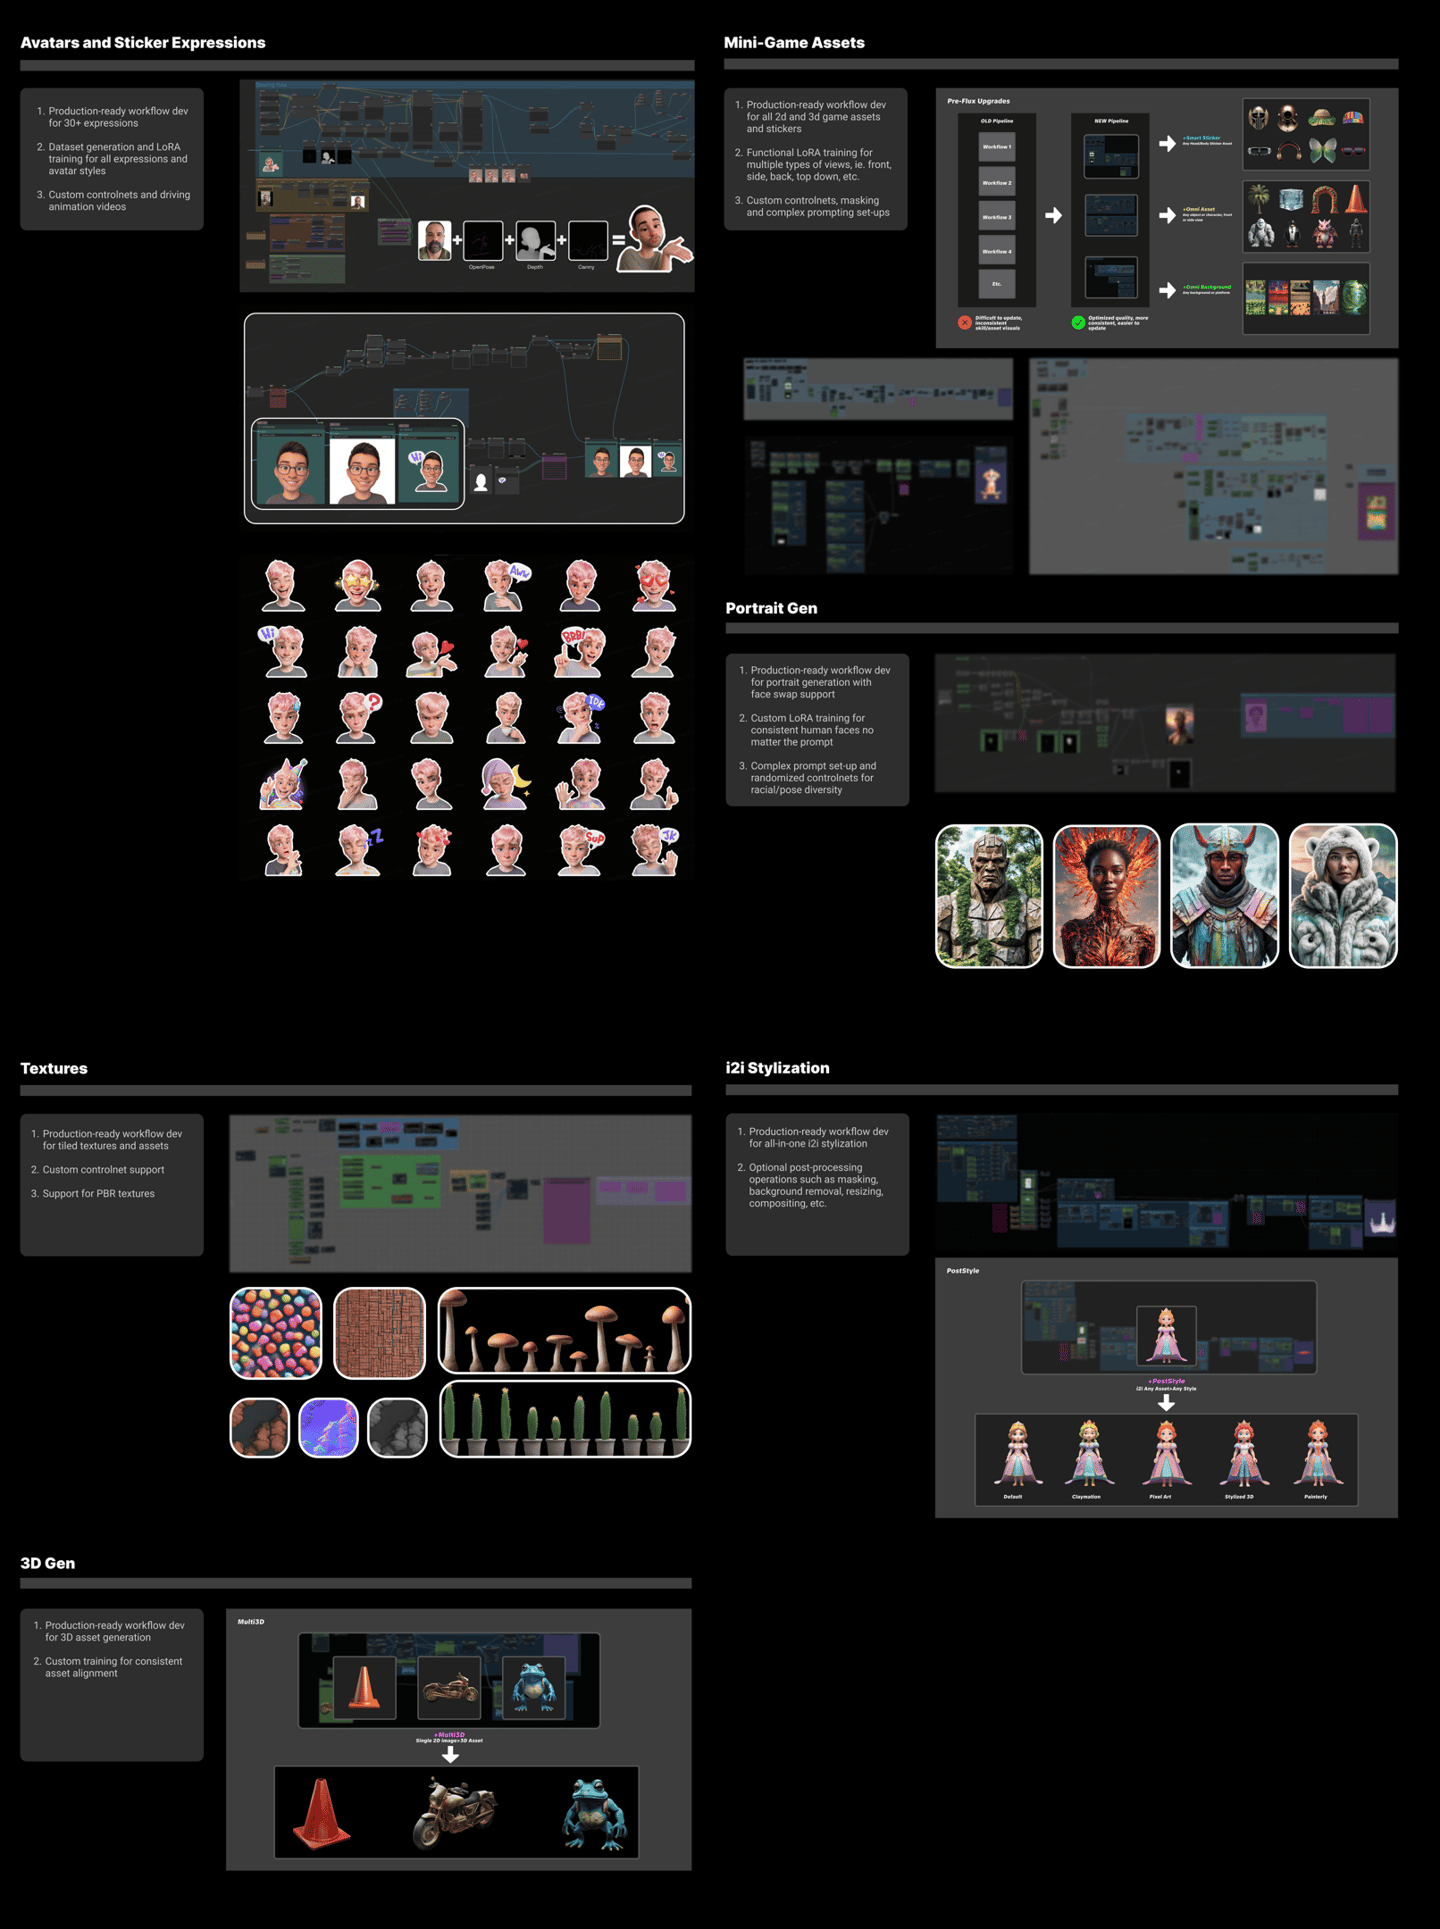Click the palm tree Omni Asset
1440x1929 pixels.
coord(1259,200)
